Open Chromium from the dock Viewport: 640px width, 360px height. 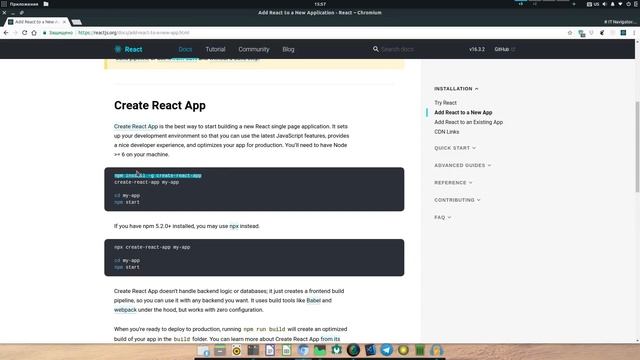pos(303,350)
